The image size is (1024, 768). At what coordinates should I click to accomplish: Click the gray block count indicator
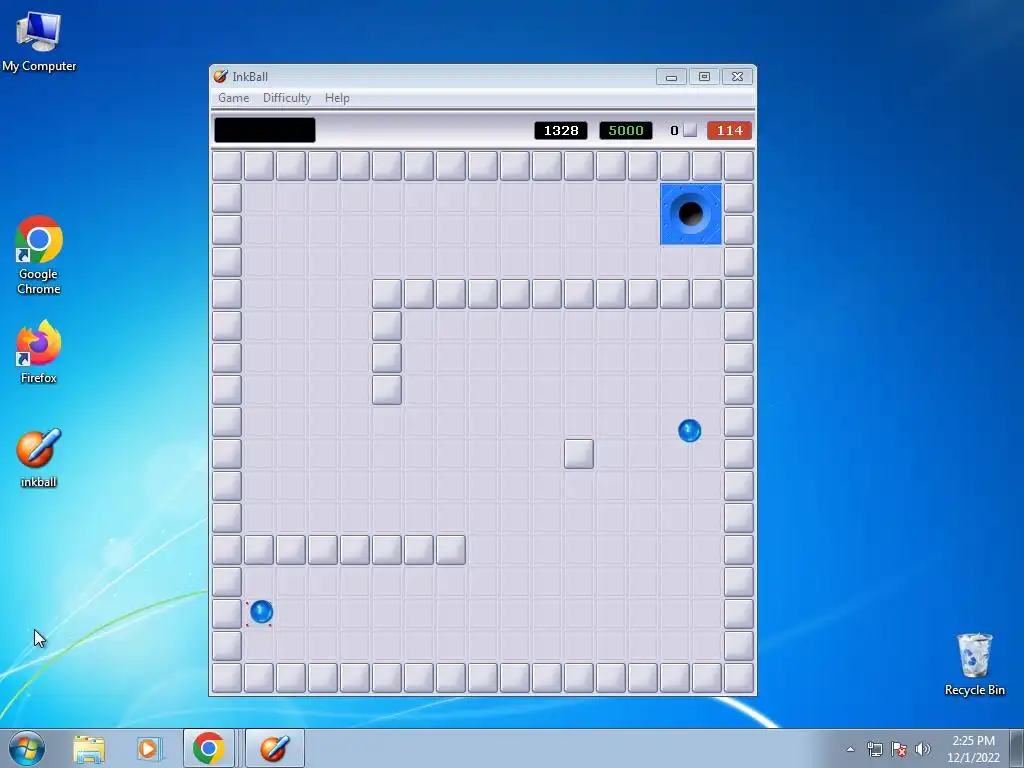[684, 131]
